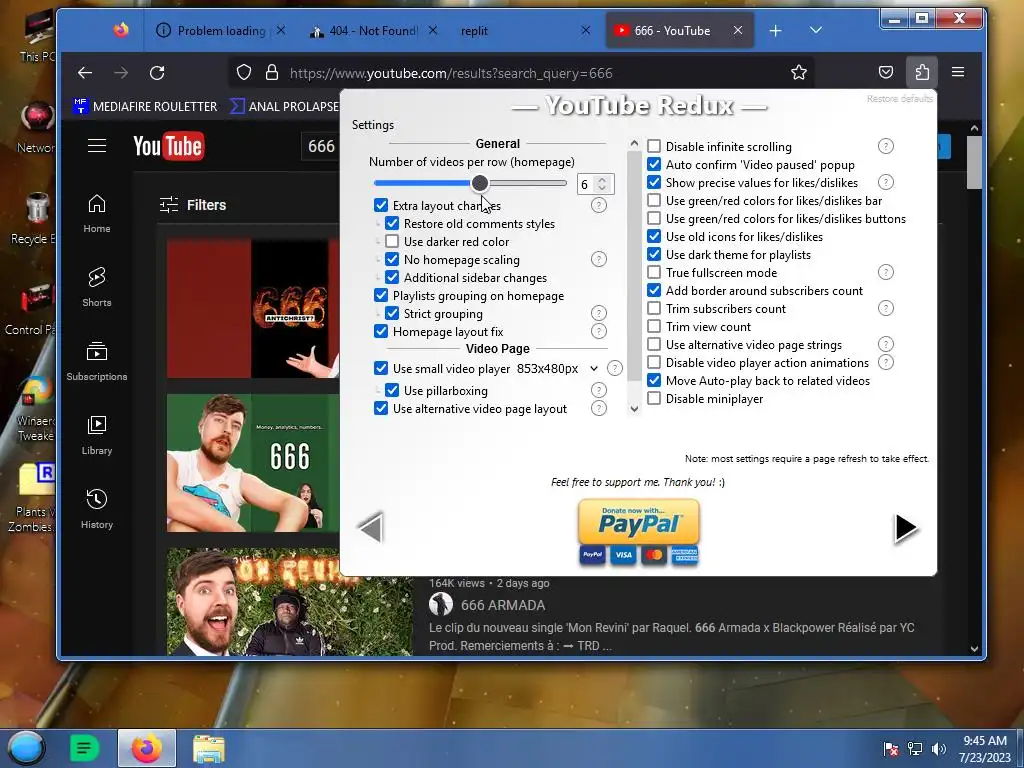Click help icon for Extra layout changes

pos(598,205)
